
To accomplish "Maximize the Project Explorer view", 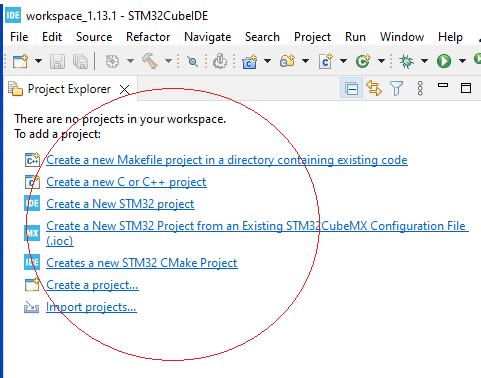I will pyautogui.click(x=466, y=88).
